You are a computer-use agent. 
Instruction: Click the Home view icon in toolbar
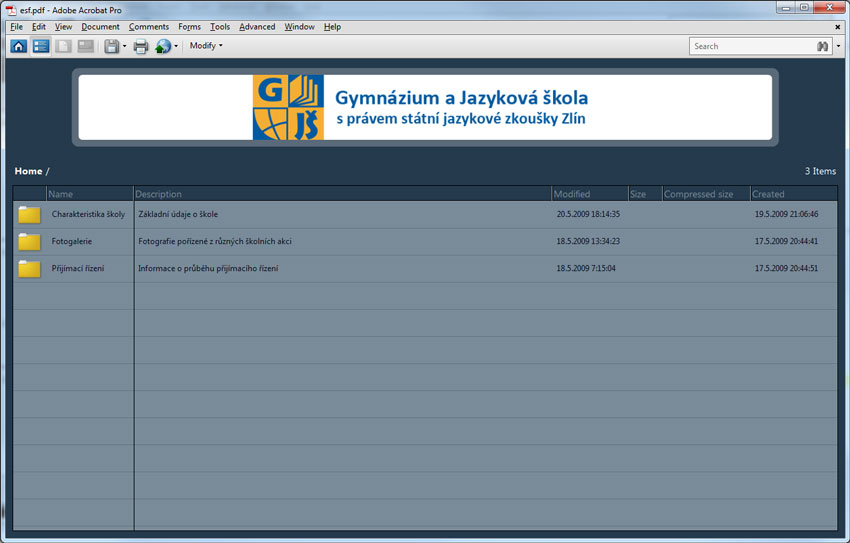[x=19, y=46]
